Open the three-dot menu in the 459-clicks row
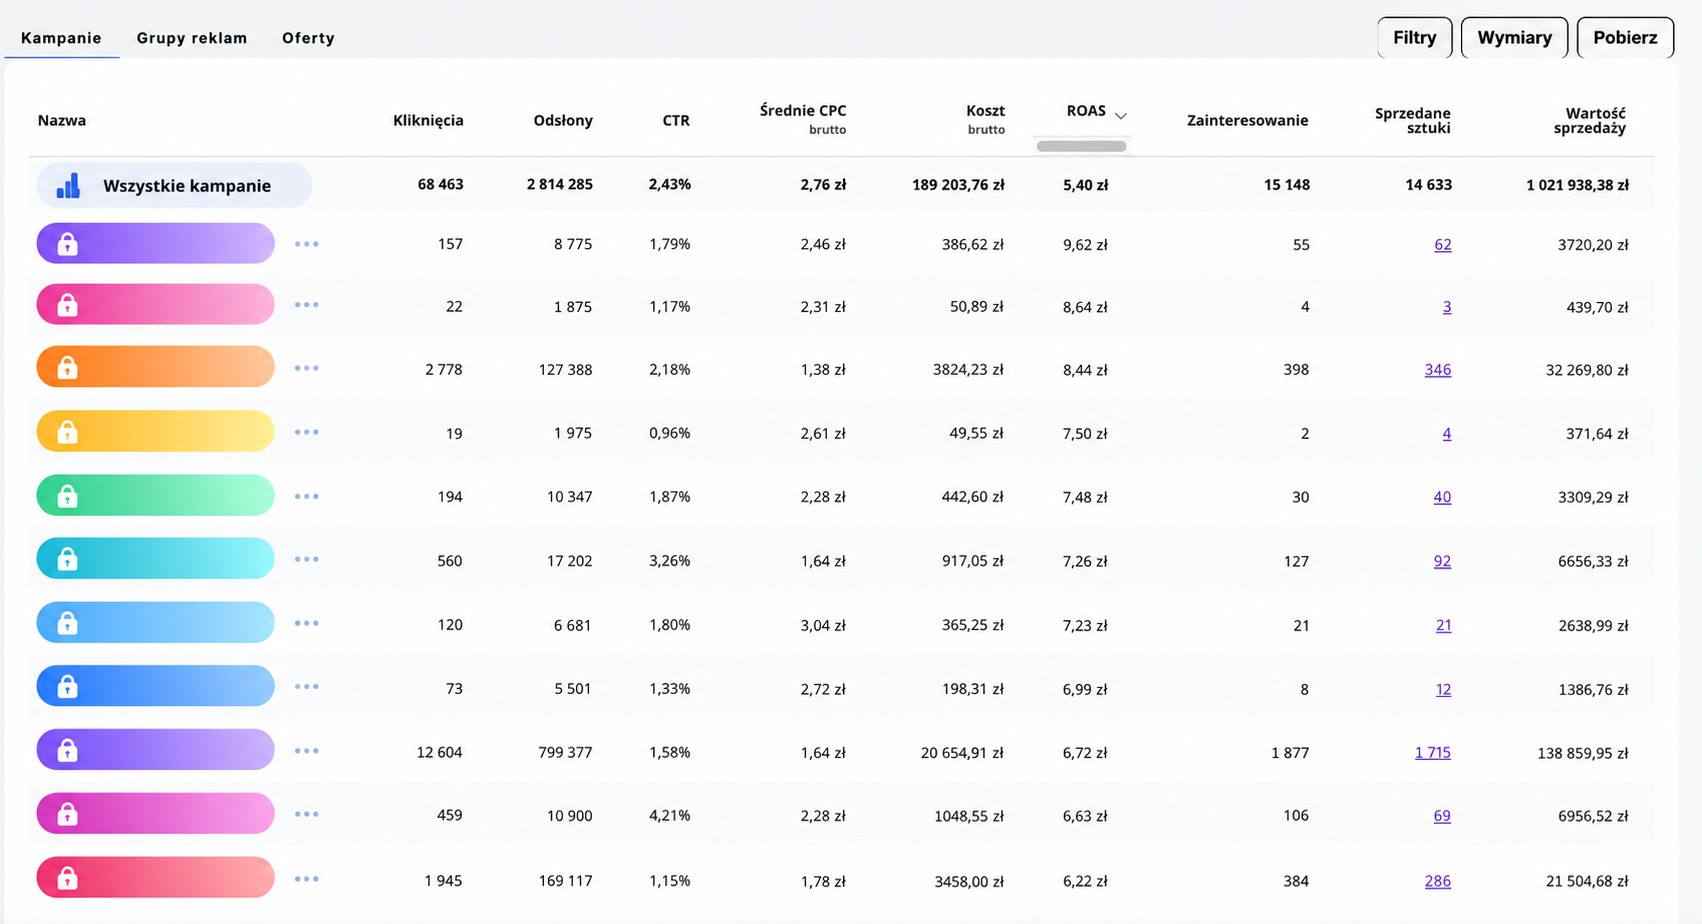Screen dimensions: 1702x924 pos(307,814)
